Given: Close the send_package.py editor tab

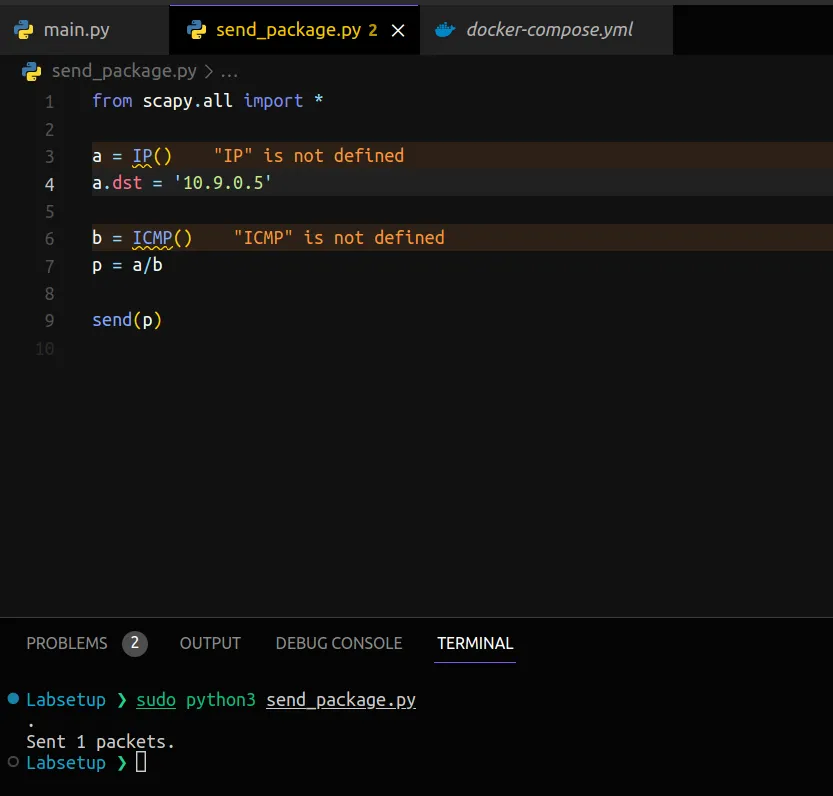Looking at the screenshot, I should tap(398, 31).
